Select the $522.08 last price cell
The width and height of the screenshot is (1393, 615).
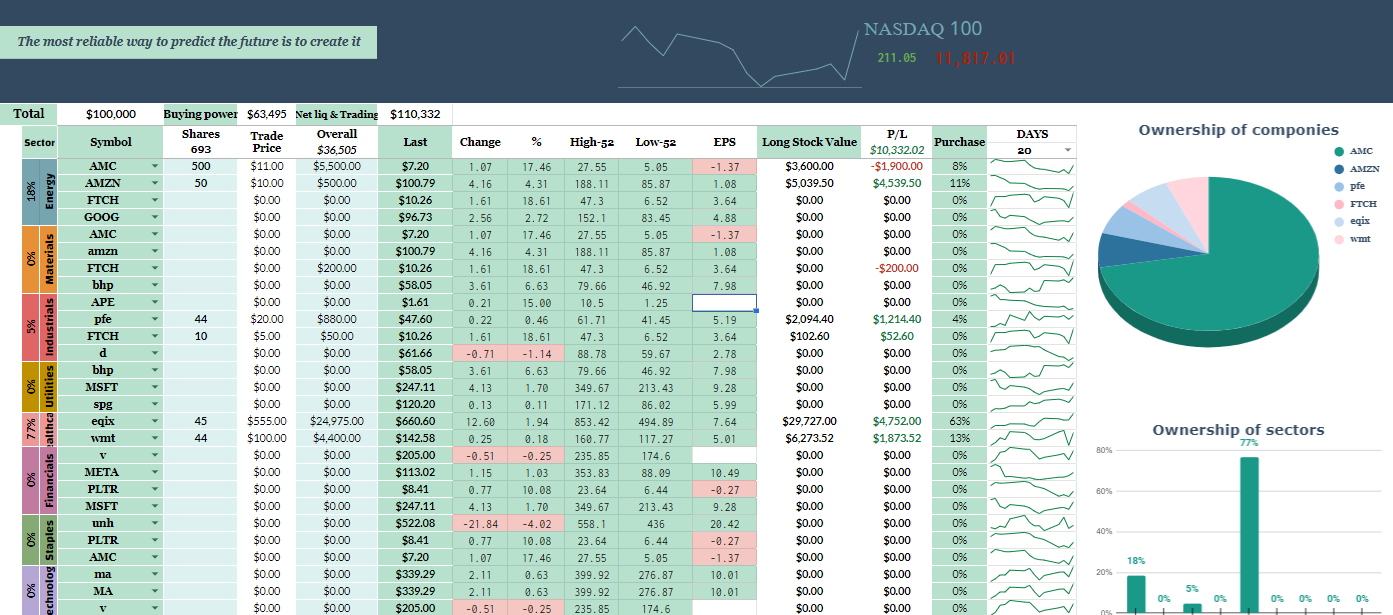[x=416, y=523]
